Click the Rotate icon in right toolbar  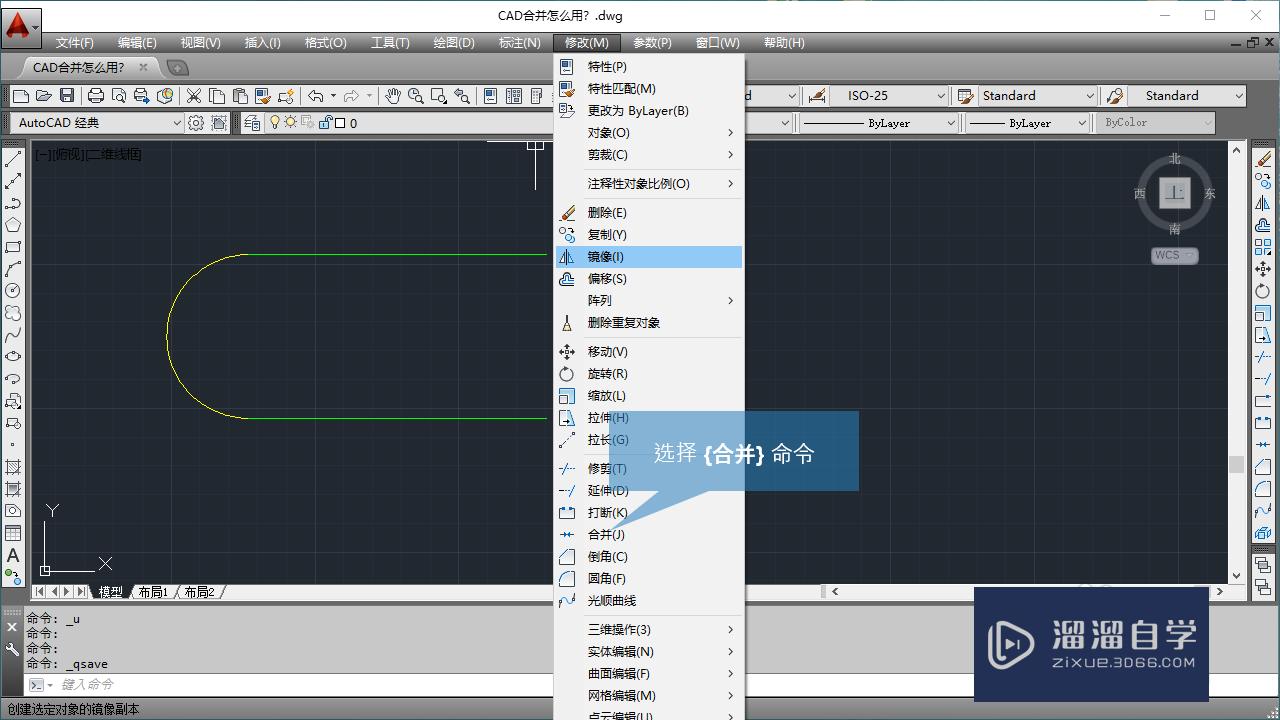coord(1264,291)
